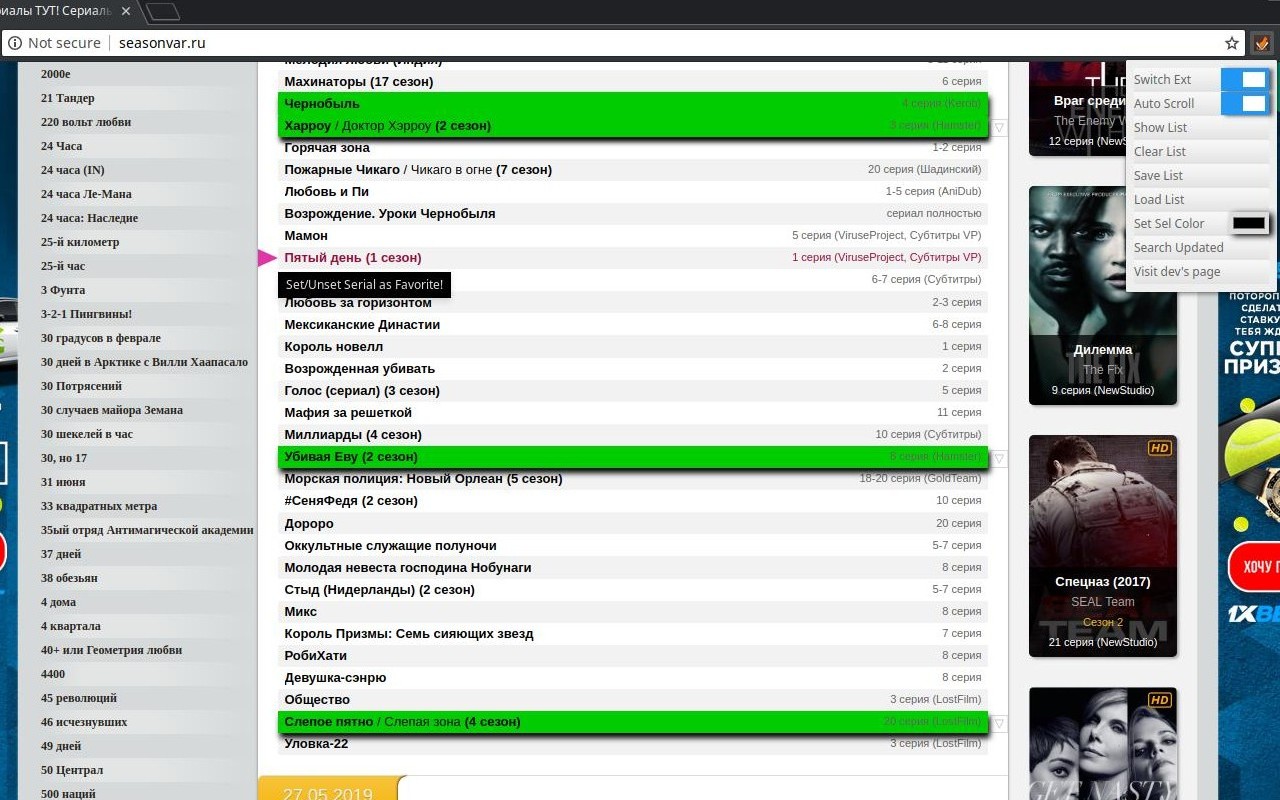Open sidebar entry 35ый отряд Антимагической академии

pos(147,530)
